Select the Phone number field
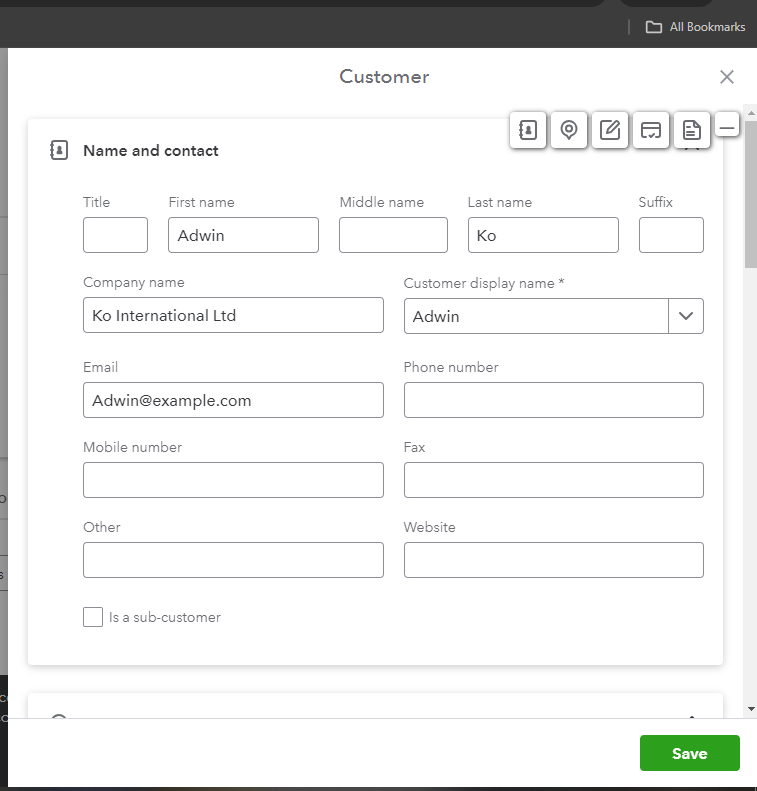This screenshot has width=757, height=791. click(553, 400)
